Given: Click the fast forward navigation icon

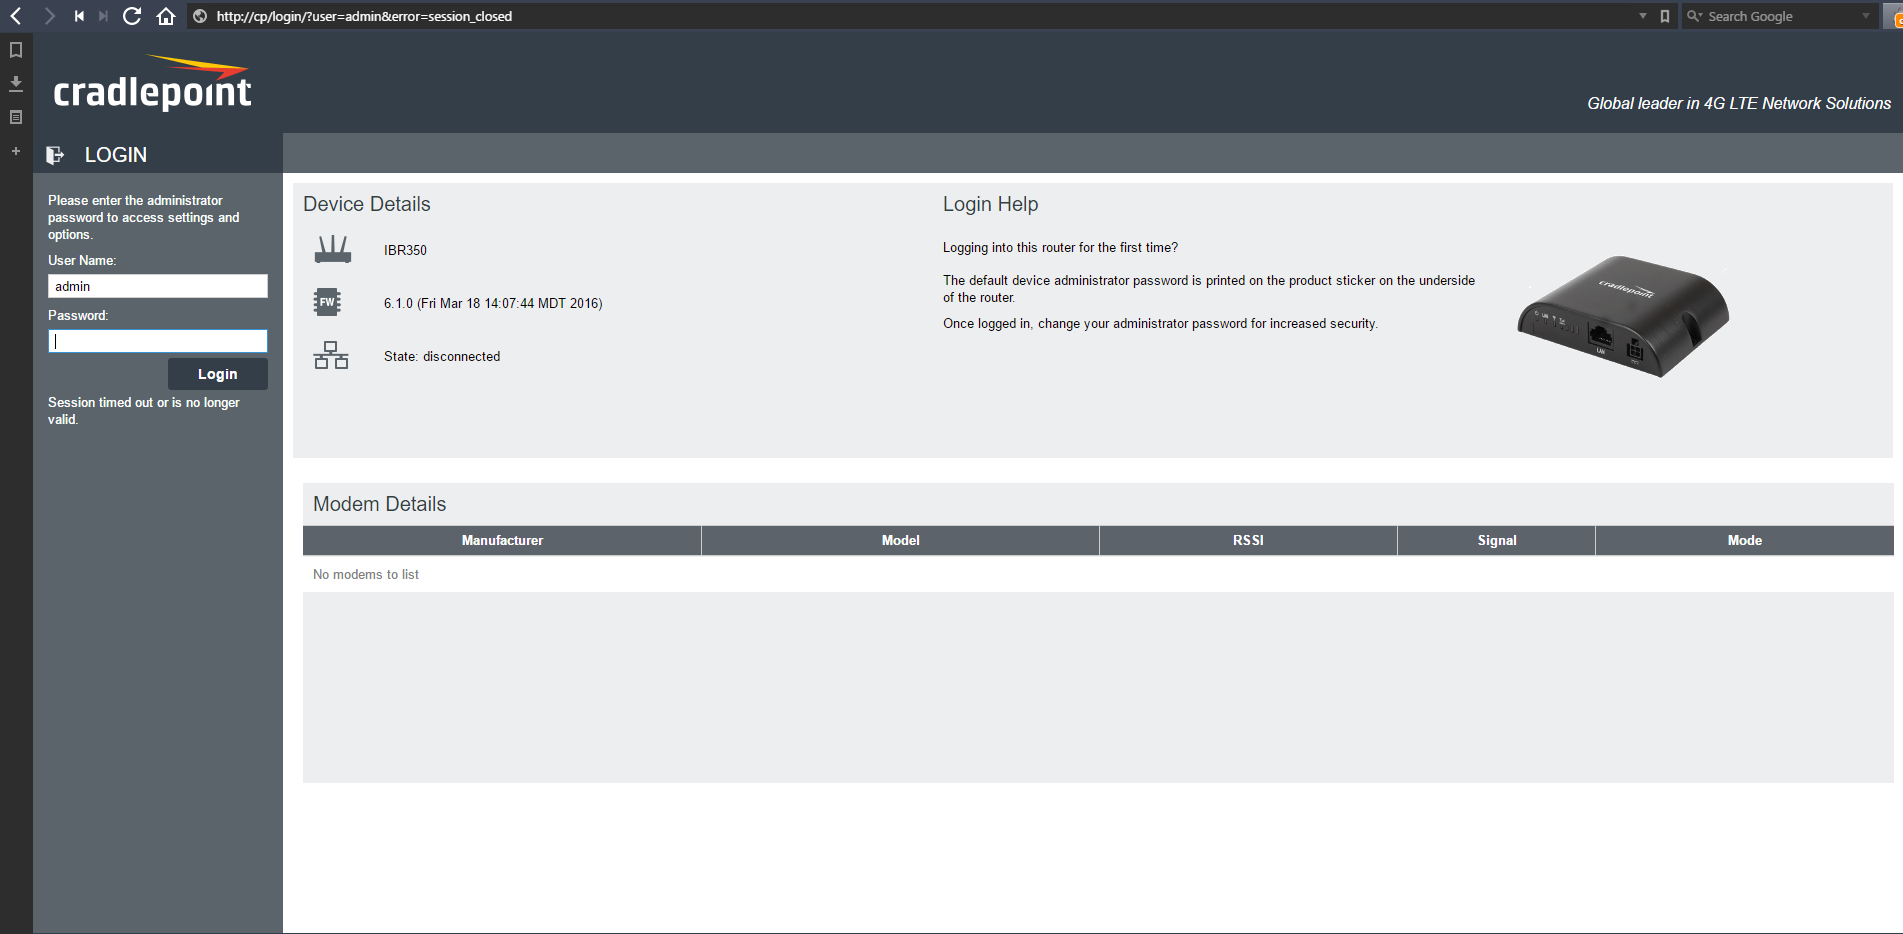Looking at the screenshot, I should click(x=103, y=16).
